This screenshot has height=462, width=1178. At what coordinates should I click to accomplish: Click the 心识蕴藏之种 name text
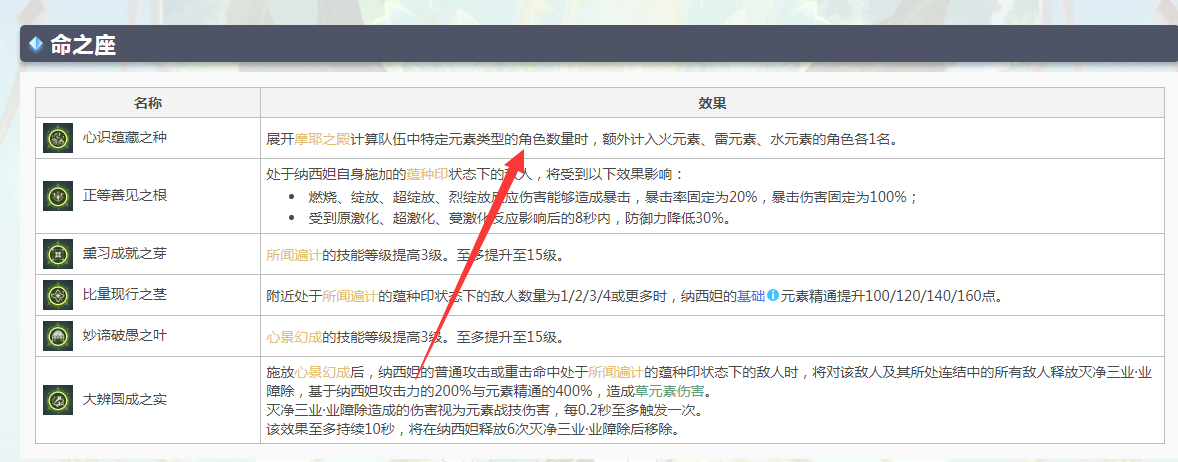coord(125,138)
